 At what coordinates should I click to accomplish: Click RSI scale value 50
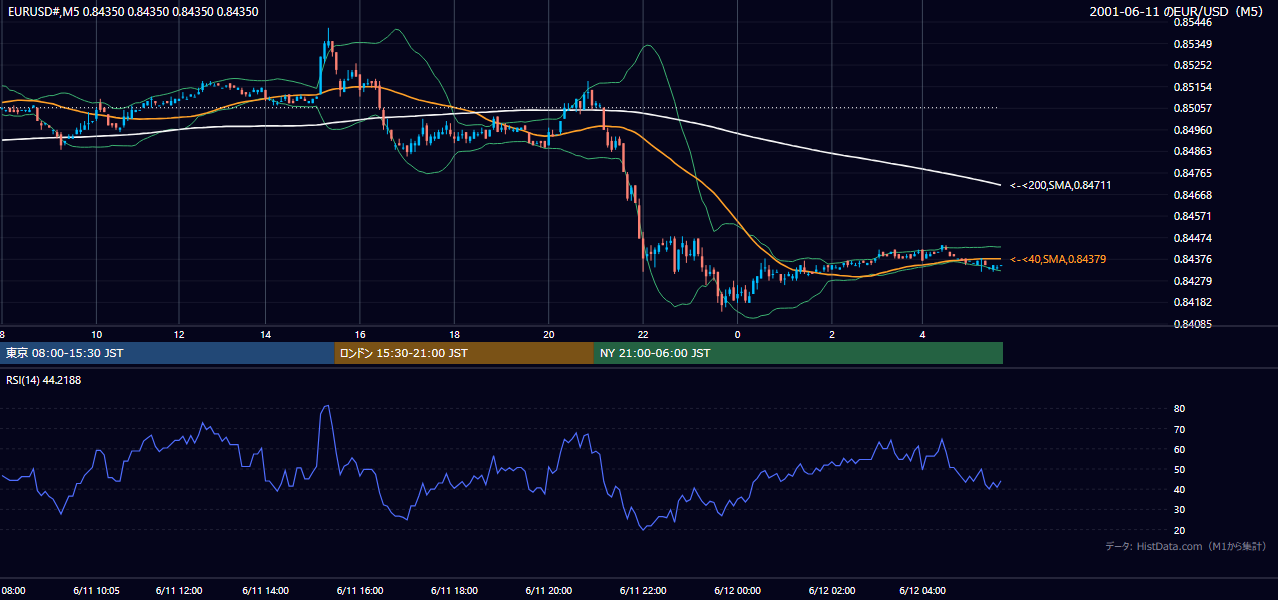(1179, 469)
